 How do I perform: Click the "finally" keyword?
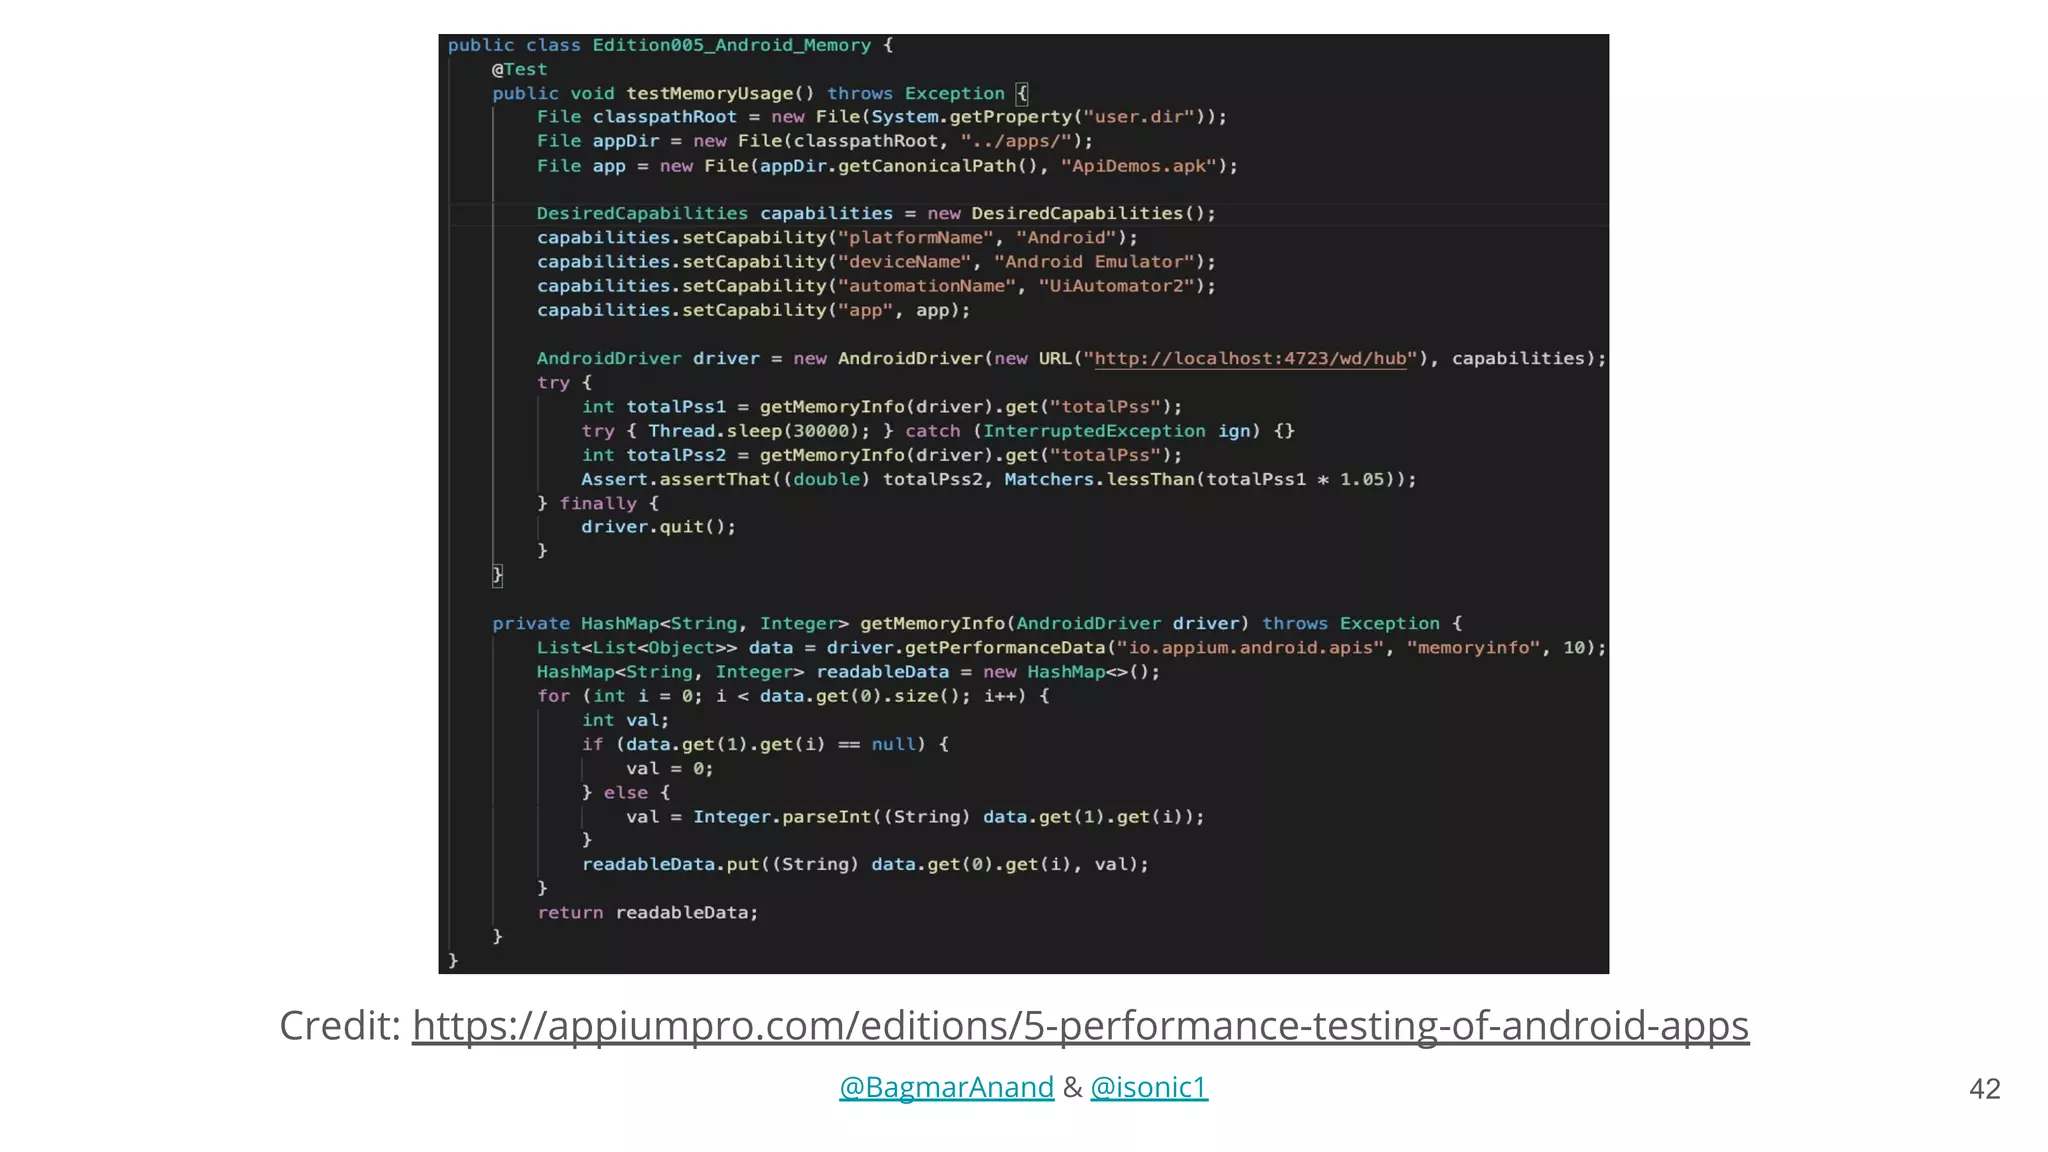[597, 503]
